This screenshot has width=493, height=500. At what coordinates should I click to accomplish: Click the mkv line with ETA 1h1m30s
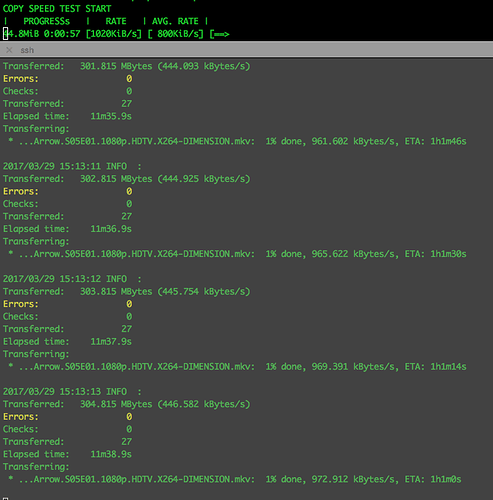tap(237, 254)
